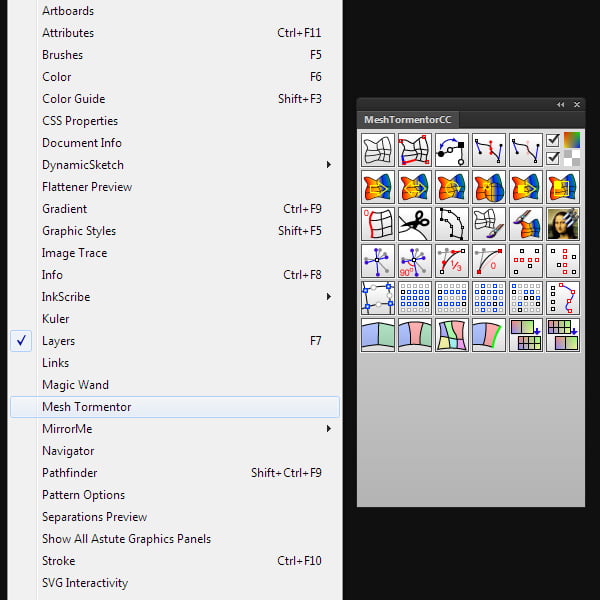Click the multicolored irregular patches icon
Viewport: 600px width, 600px height.
452,335
